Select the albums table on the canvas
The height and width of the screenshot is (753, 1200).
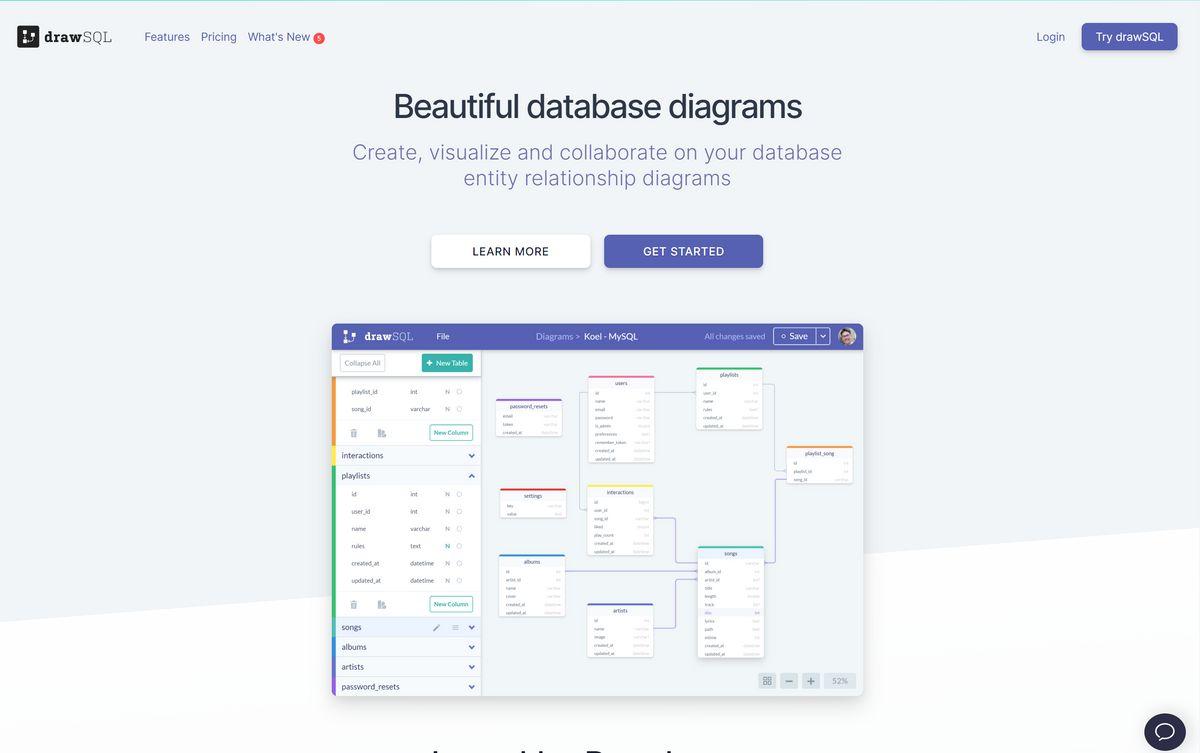532,586
